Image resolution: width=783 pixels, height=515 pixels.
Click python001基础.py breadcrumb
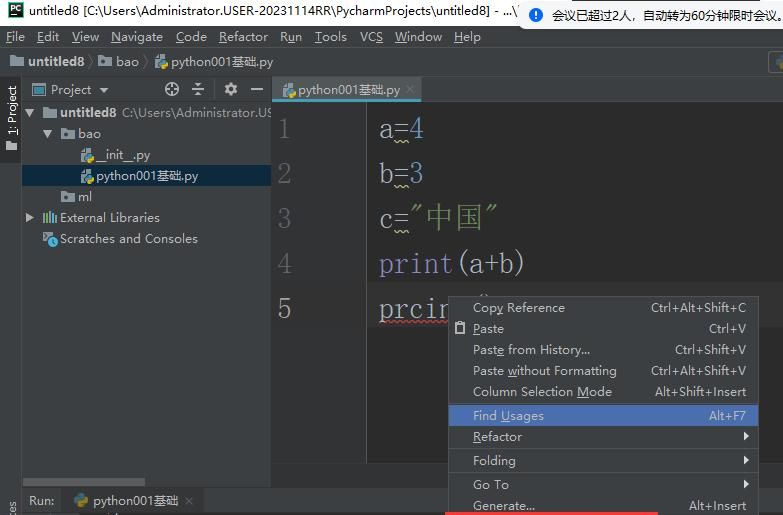tap(214, 62)
